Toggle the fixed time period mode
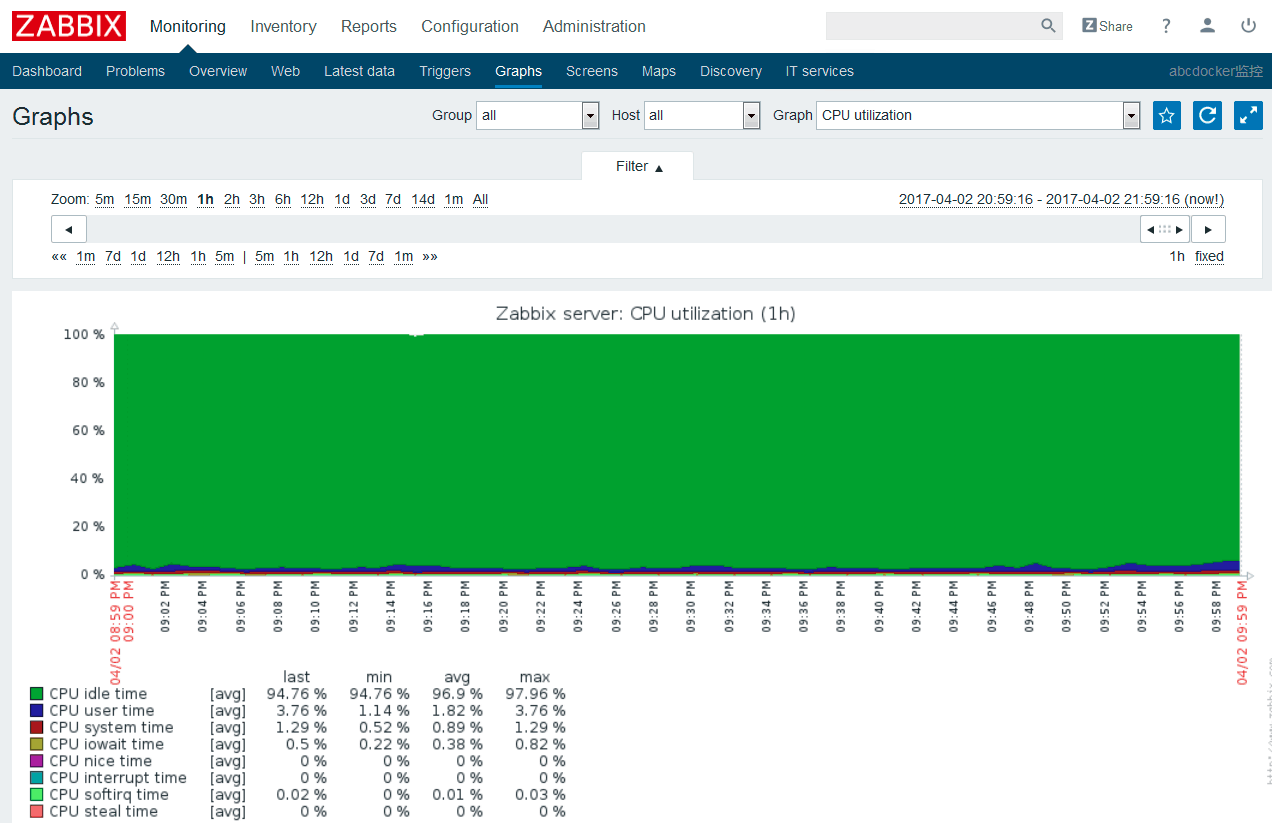Image resolution: width=1272 pixels, height=823 pixels. [1209, 256]
